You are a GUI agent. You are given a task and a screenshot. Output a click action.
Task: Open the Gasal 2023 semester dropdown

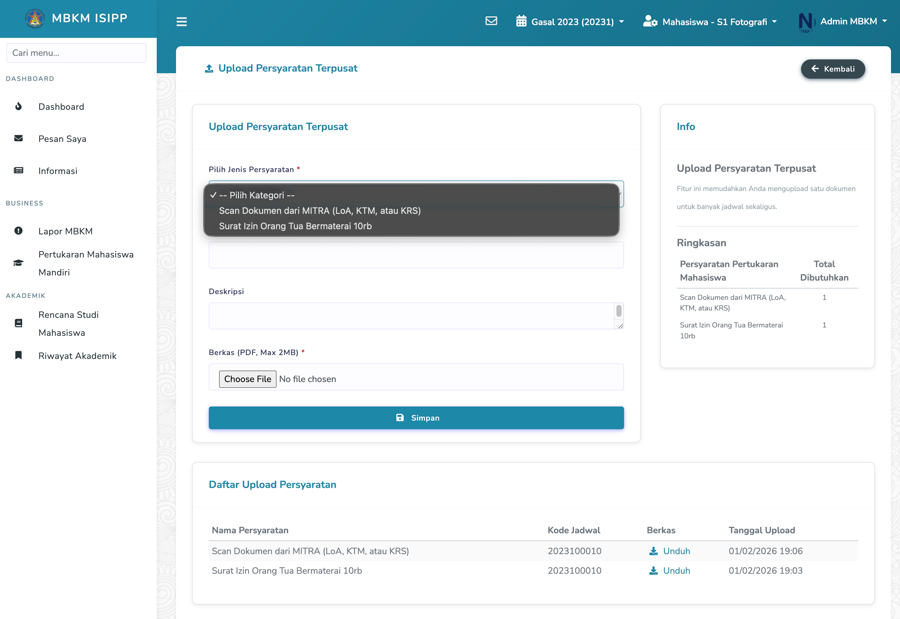pos(570,21)
